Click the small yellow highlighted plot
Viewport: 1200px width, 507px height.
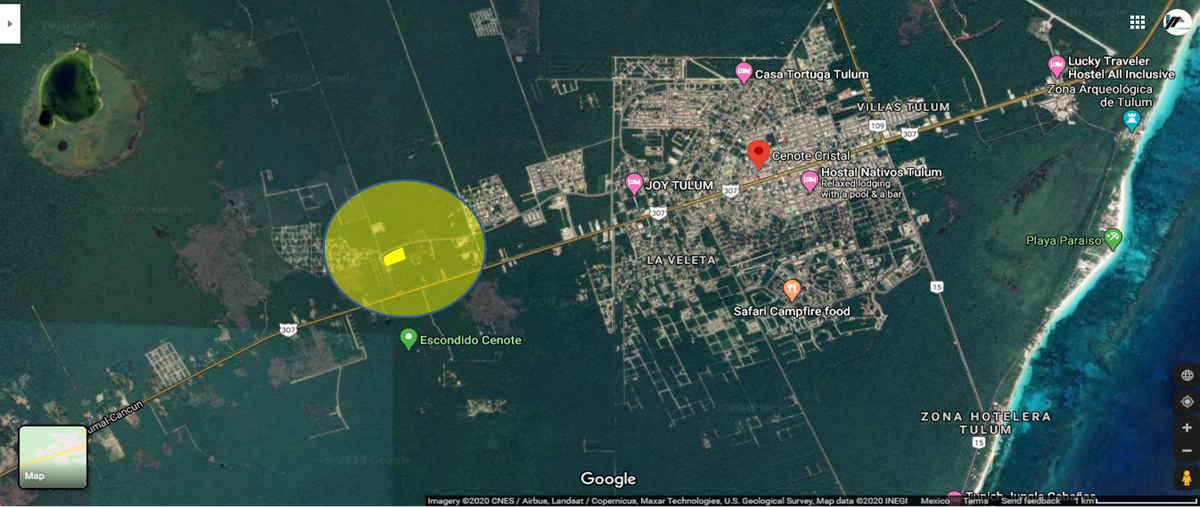pos(394,256)
